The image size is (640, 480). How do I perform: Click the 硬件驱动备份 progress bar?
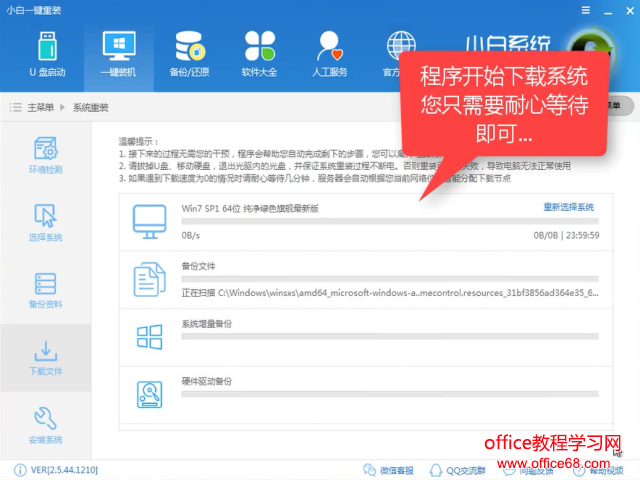pyautogui.click(x=390, y=394)
